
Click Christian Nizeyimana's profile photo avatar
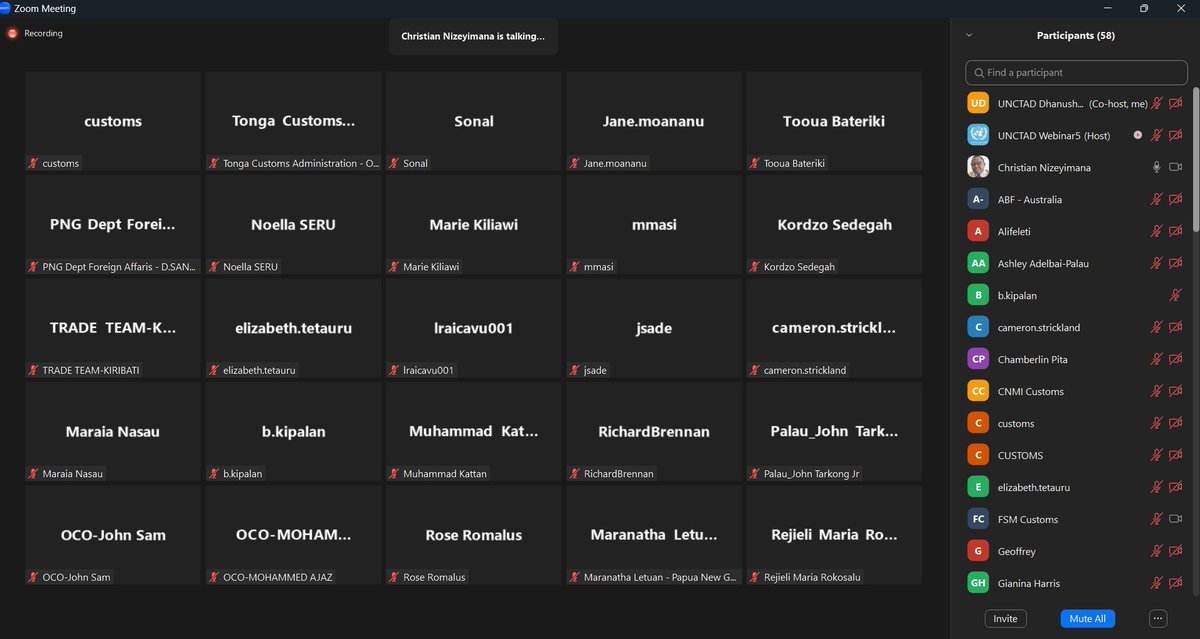(979, 167)
